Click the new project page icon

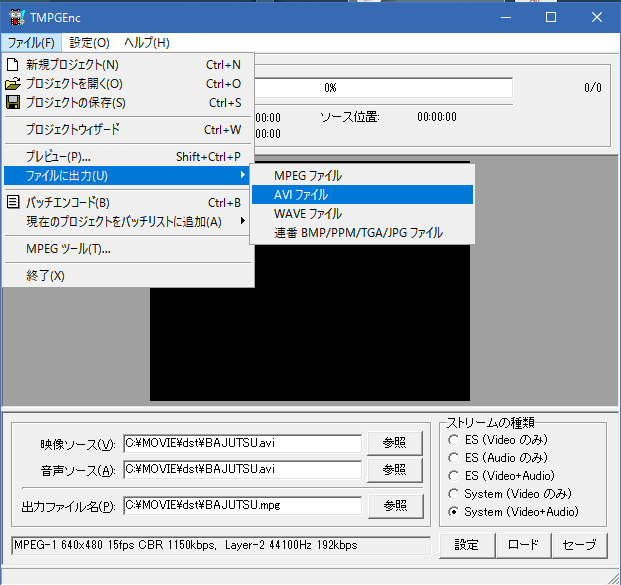pyautogui.click(x=13, y=65)
